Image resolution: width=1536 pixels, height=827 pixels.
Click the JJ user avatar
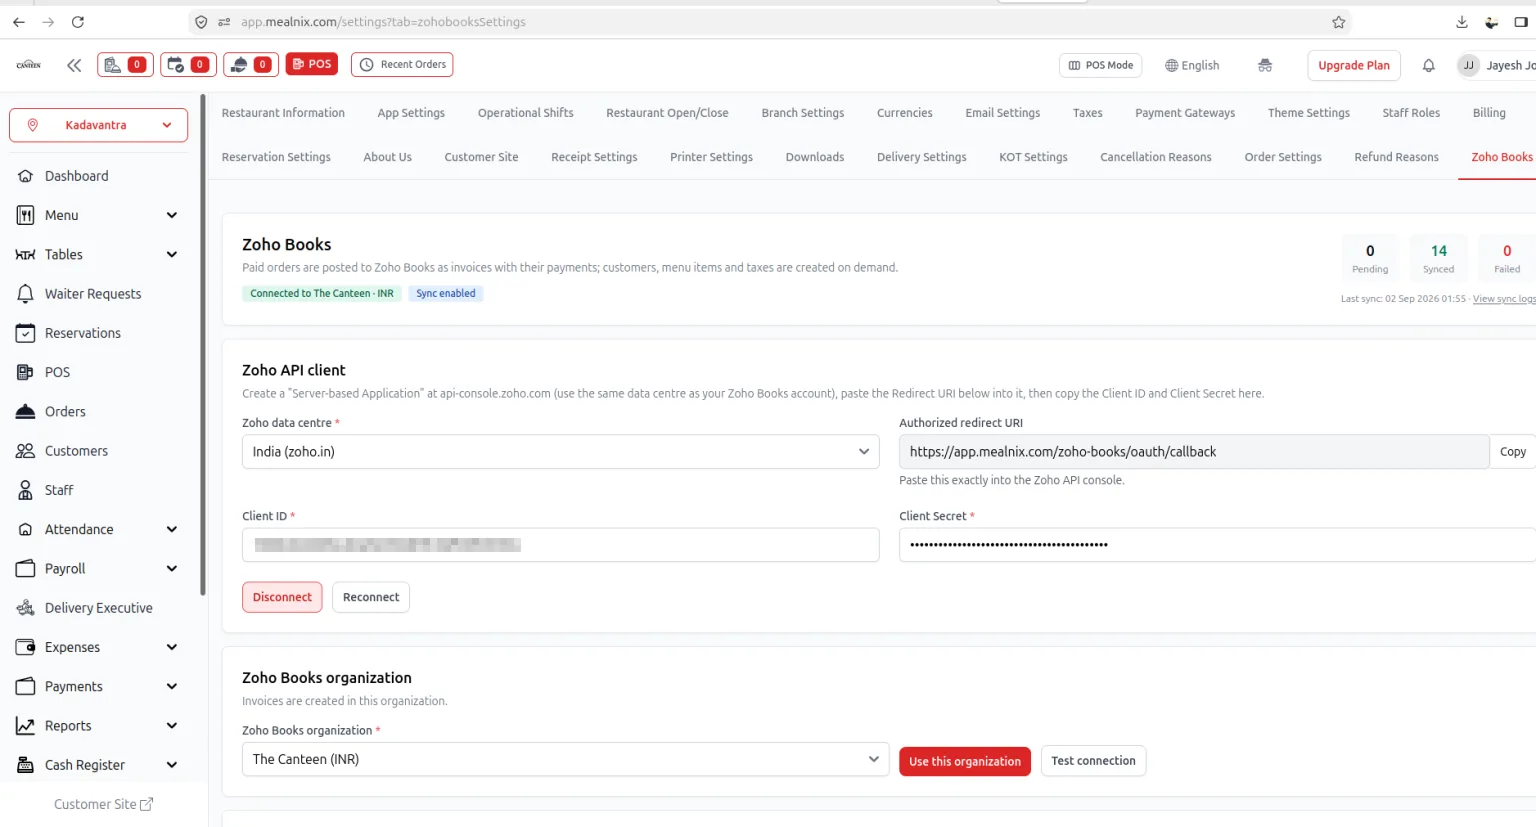click(1468, 65)
